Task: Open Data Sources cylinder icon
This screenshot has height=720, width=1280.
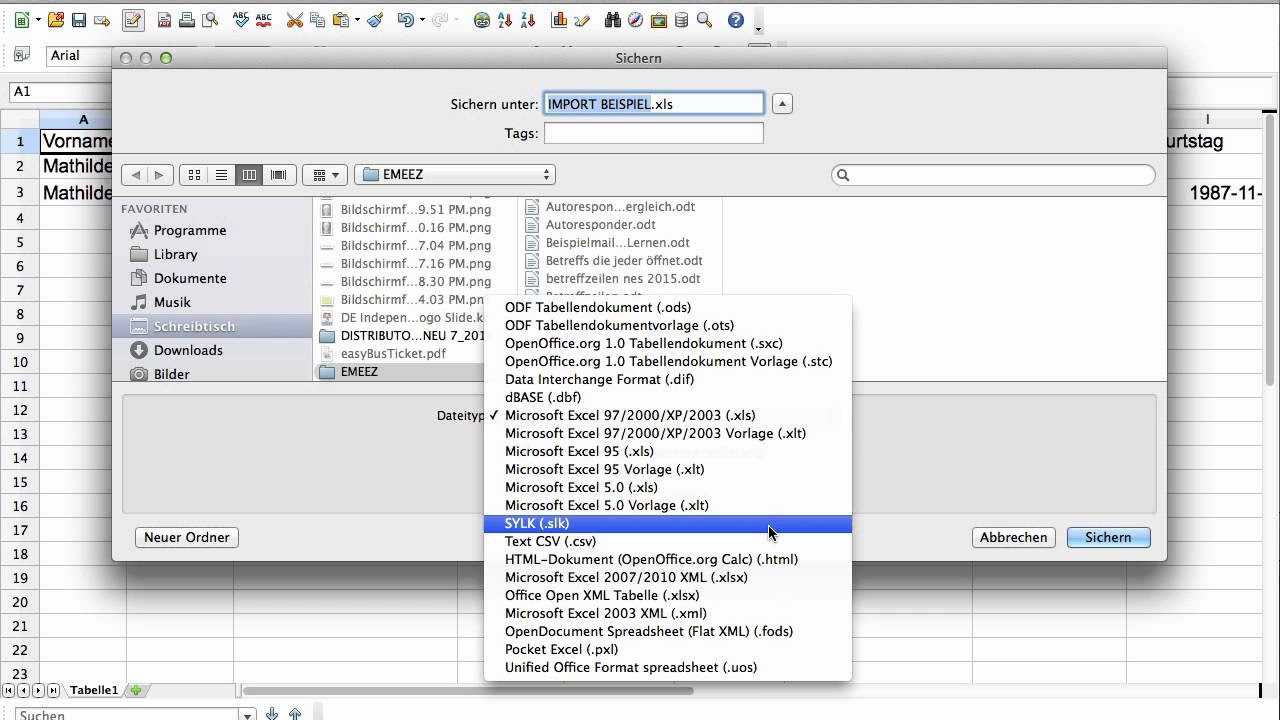Action: tap(682, 19)
